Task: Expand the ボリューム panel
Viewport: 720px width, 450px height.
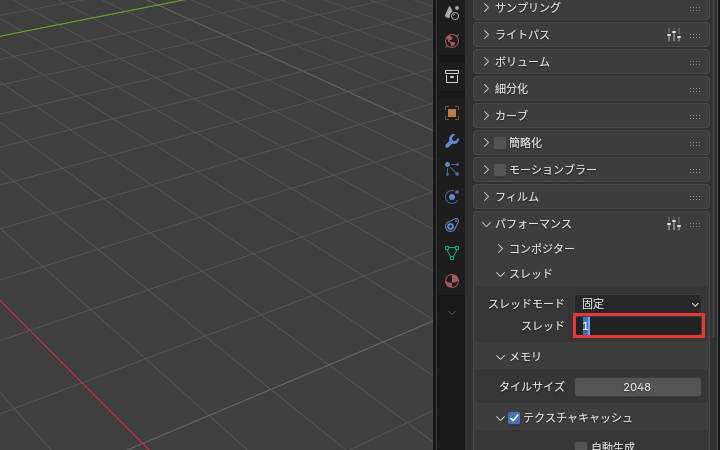Action: 486,62
